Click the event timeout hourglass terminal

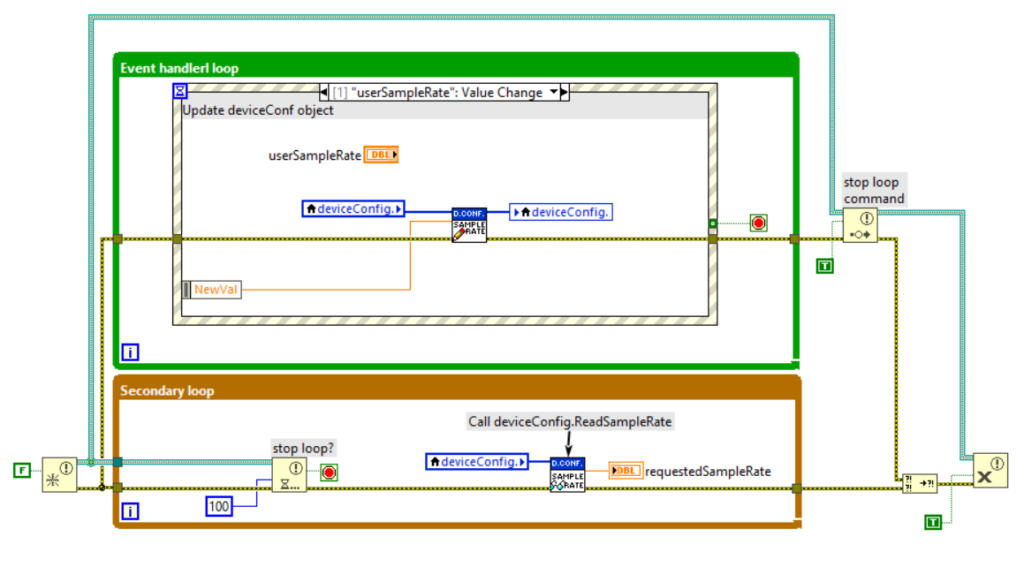pos(181,91)
